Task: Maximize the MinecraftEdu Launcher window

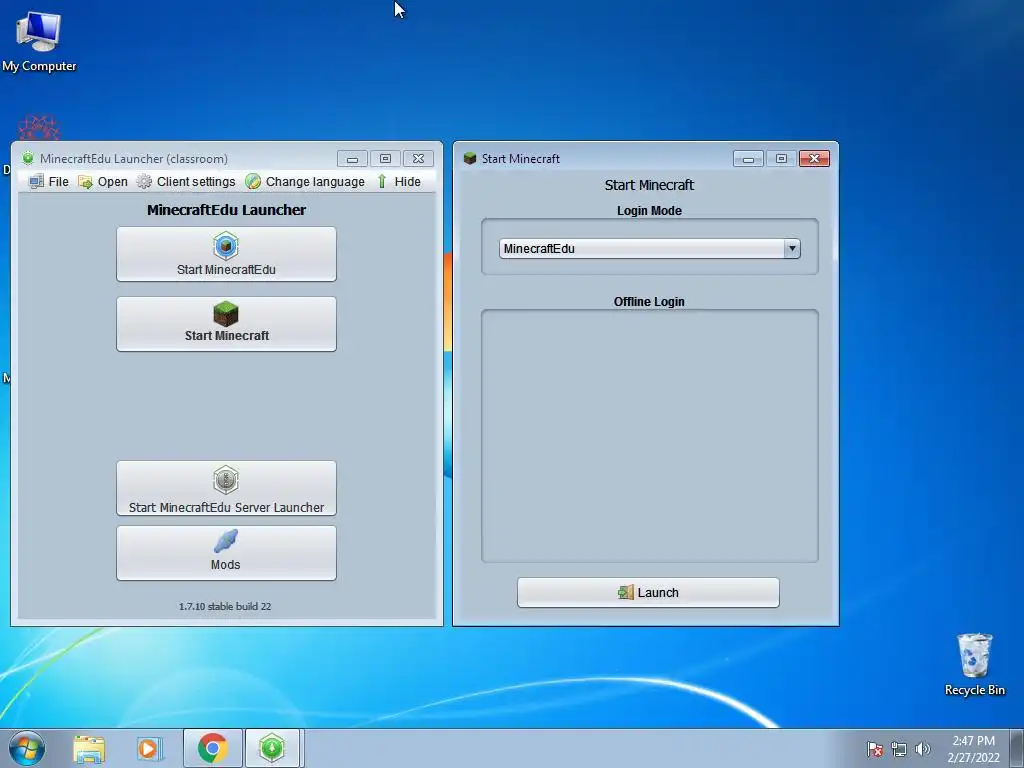Action: pos(385,159)
